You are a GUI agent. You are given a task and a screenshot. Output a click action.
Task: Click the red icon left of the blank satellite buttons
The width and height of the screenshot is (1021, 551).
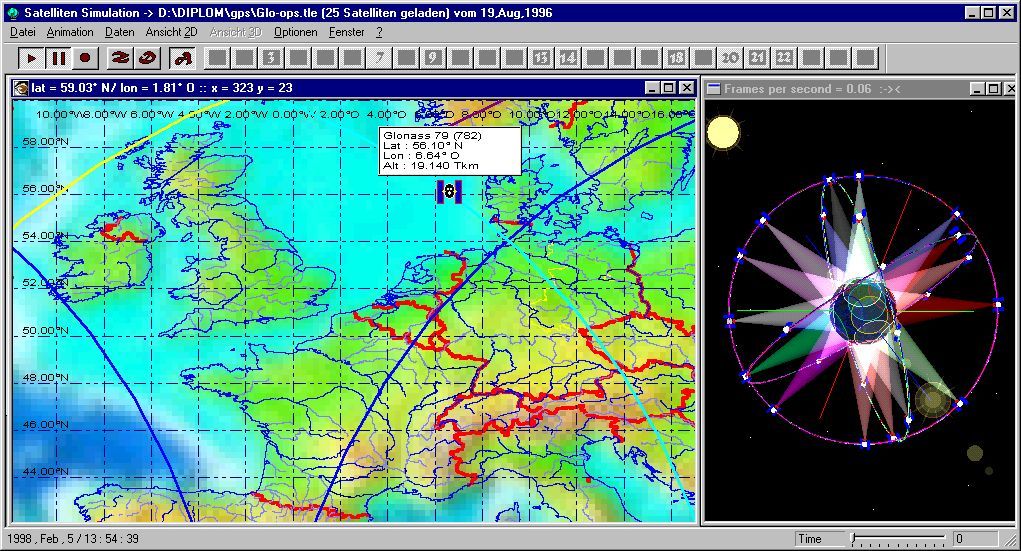[182, 58]
